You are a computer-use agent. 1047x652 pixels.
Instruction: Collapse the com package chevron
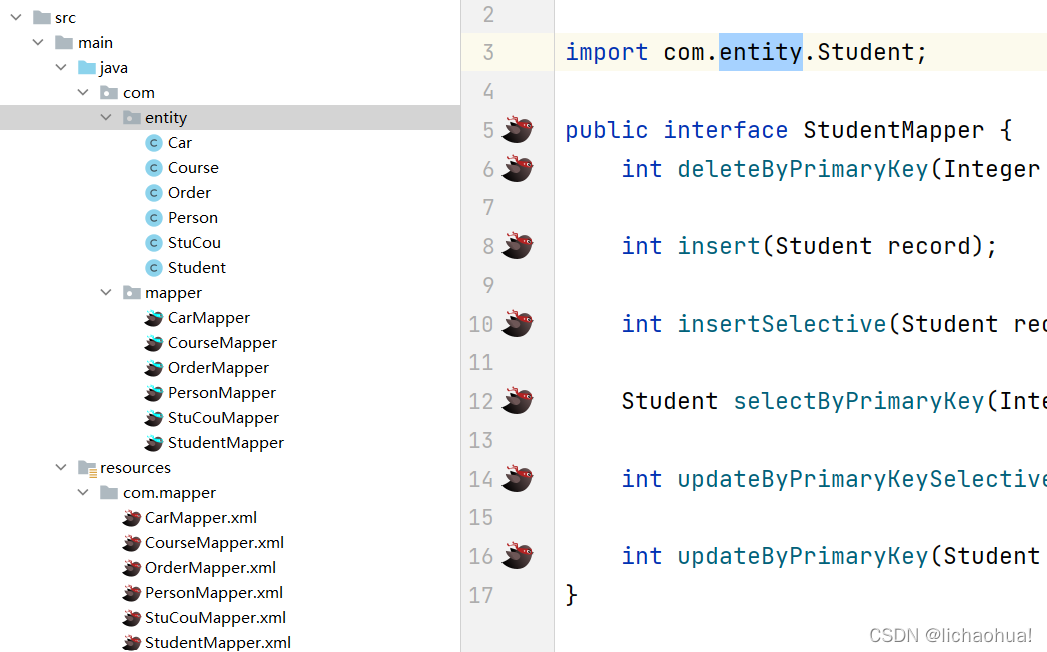(x=83, y=92)
